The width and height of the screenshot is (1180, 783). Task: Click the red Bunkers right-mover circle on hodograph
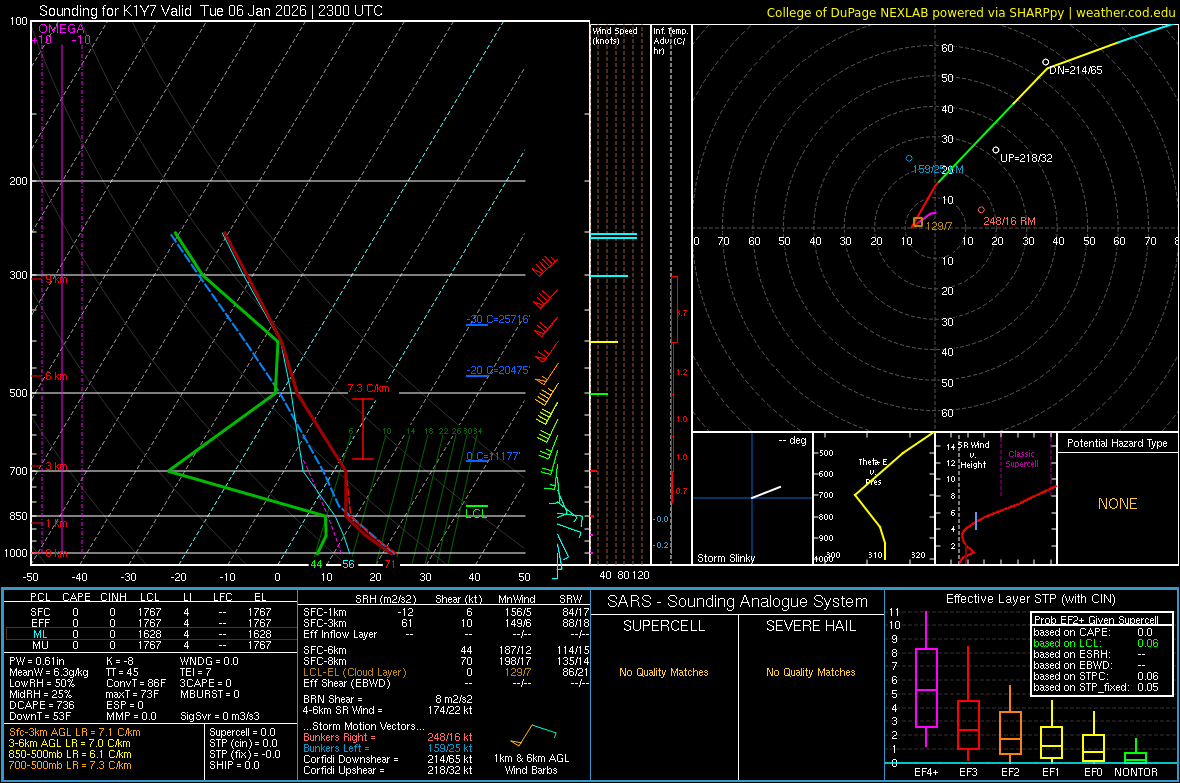pos(981,210)
